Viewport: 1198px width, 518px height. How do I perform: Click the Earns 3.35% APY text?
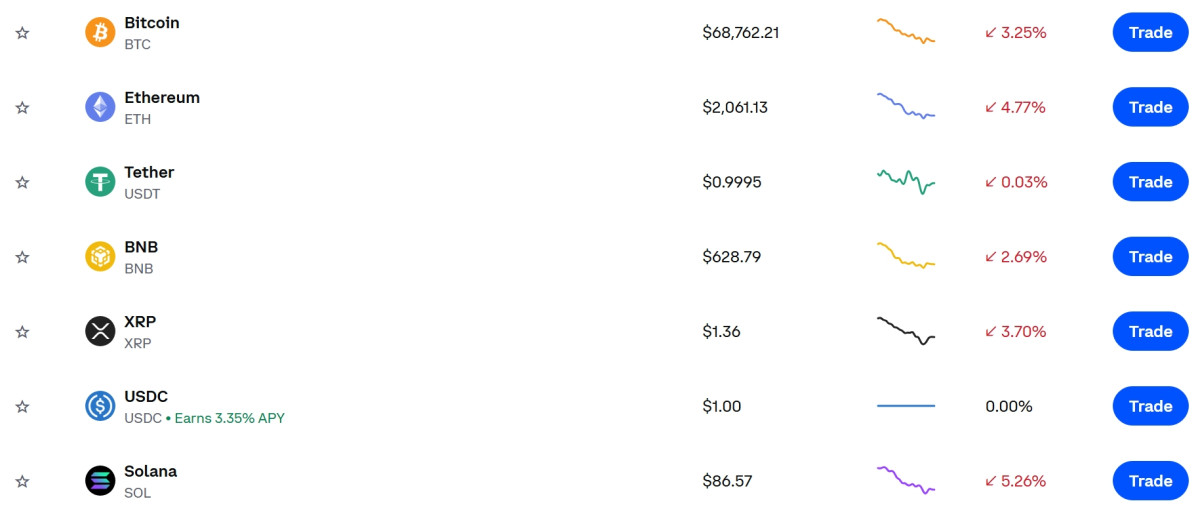click(229, 418)
